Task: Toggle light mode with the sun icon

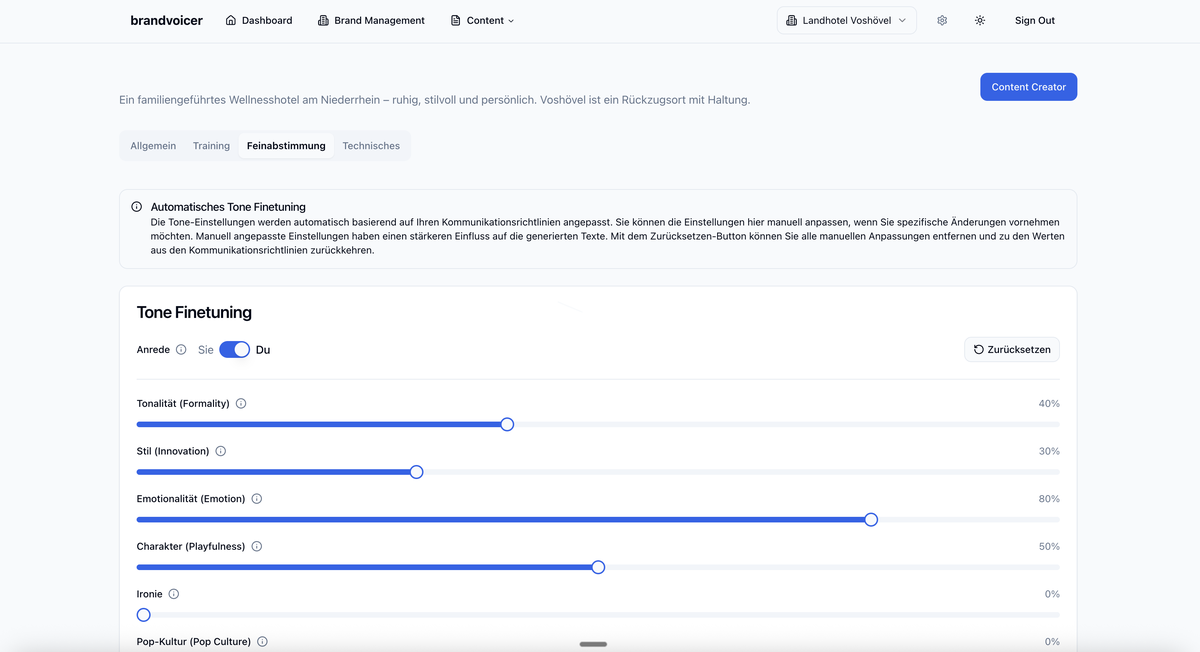Action: [980, 20]
